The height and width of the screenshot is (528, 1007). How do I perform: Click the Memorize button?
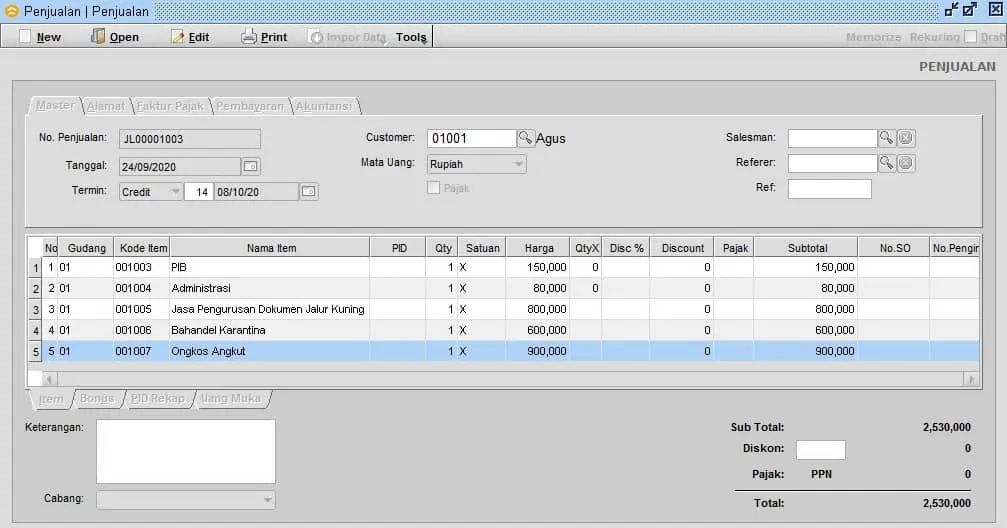(873, 37)
